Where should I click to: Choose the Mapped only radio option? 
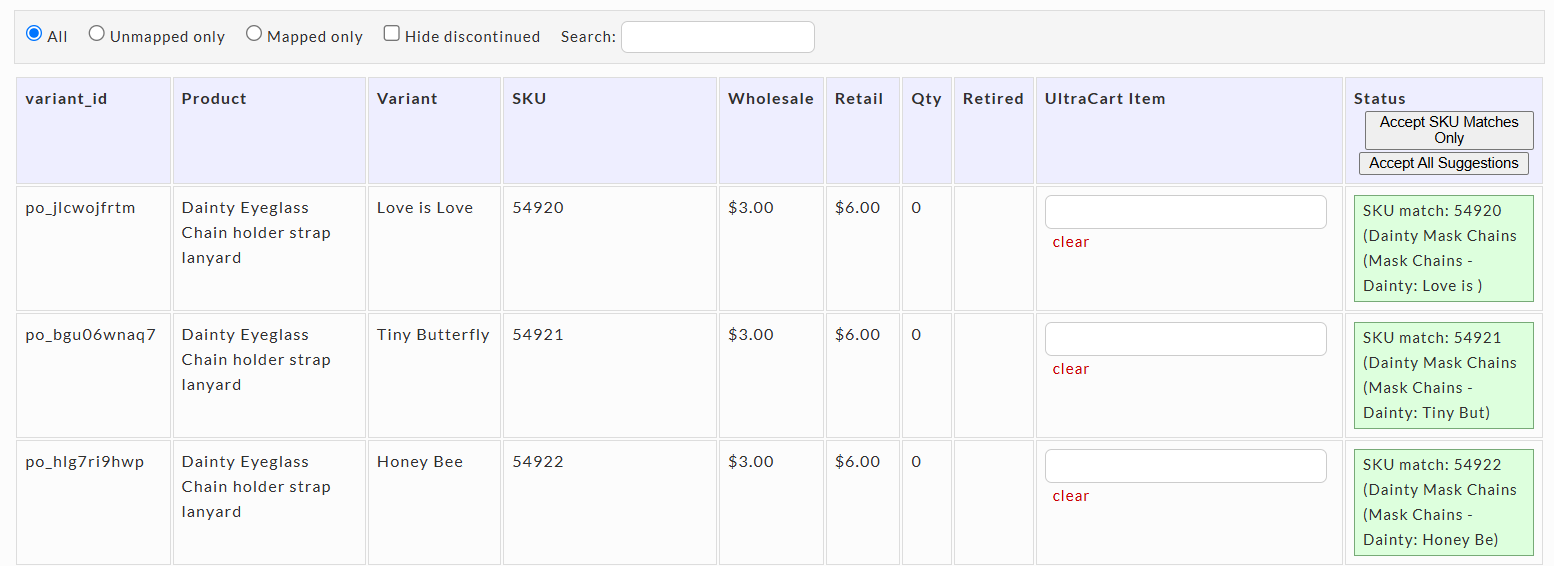[x=254, y=33]
